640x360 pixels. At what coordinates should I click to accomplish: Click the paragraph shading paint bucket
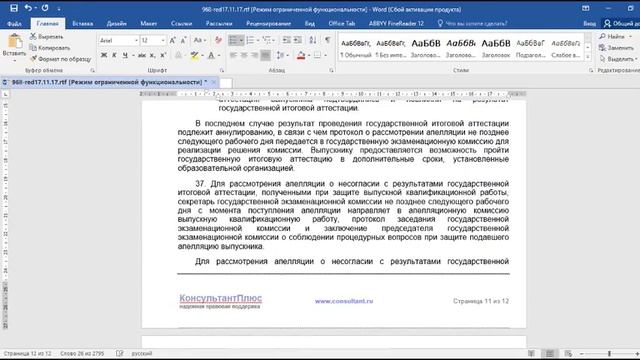[x=301, y=55]
